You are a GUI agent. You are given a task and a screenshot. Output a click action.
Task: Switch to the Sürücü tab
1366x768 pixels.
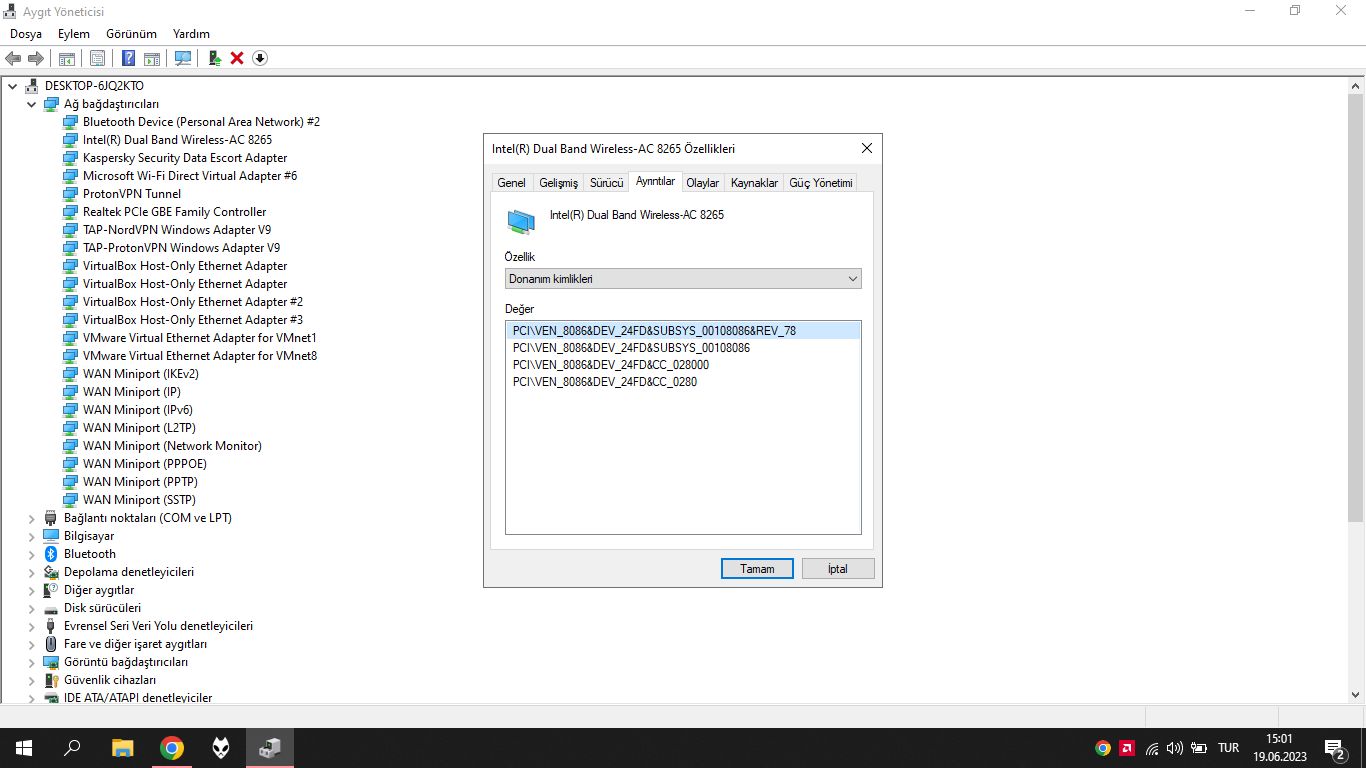coord(606,183)
